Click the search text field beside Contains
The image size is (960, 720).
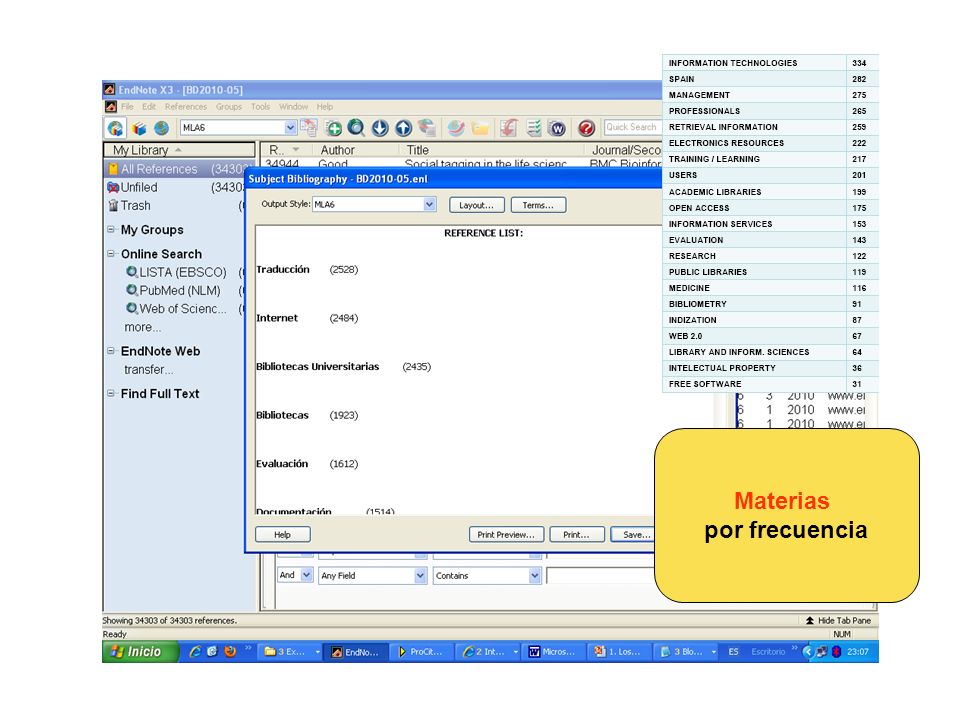600,576
